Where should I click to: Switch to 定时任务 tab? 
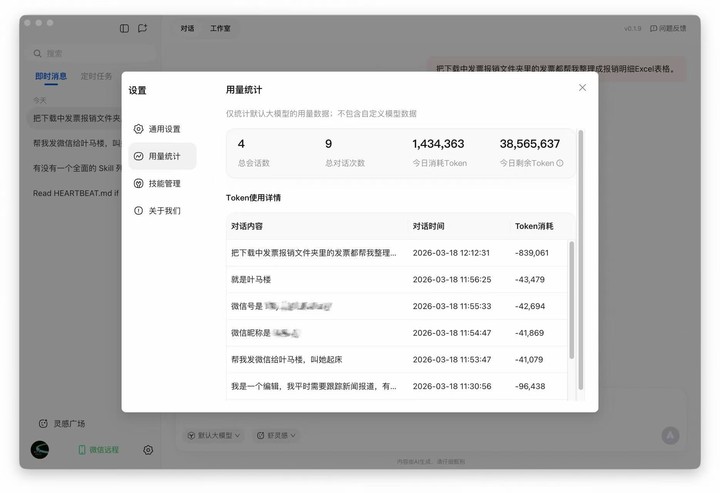[96, 76]
